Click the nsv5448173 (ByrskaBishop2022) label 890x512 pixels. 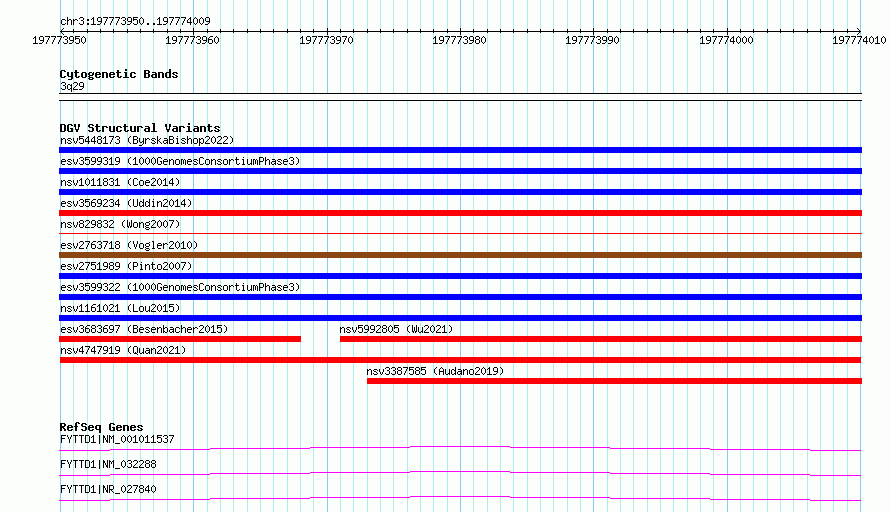click(147, 140)
